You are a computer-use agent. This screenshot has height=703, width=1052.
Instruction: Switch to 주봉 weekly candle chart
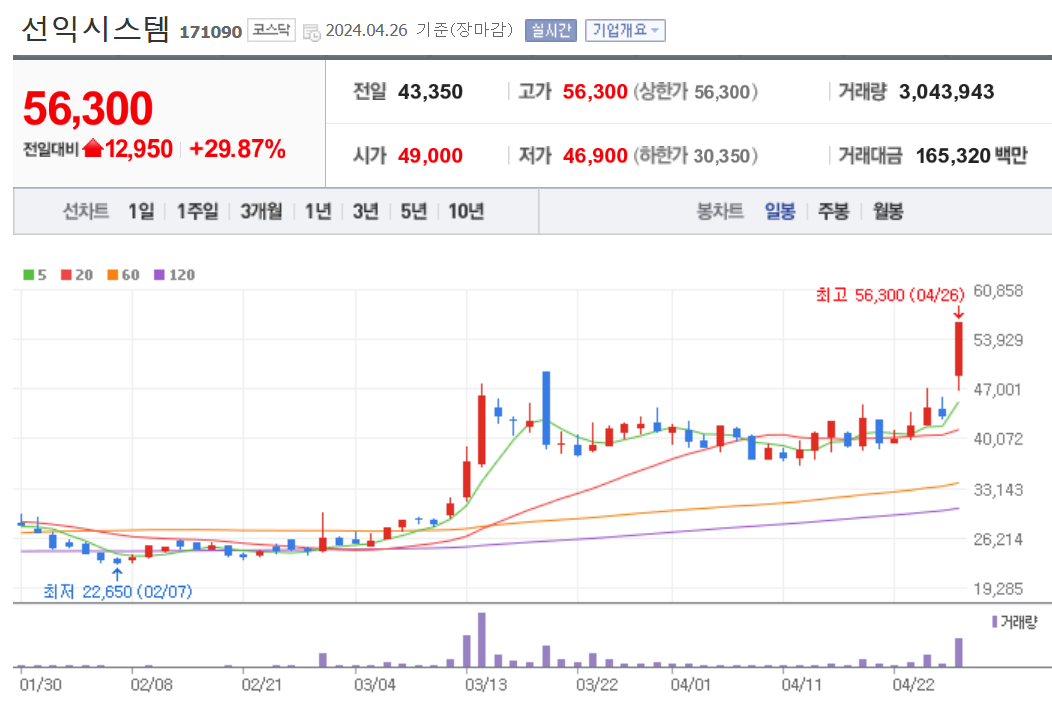click(833, 211)
